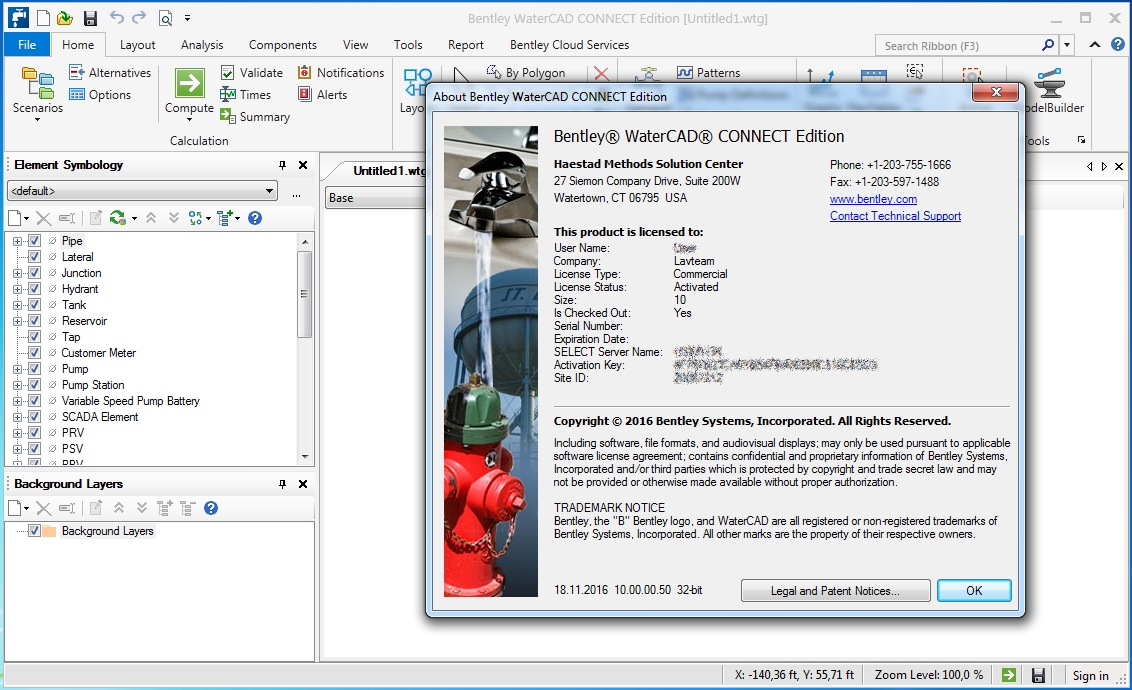
Task: Open Legal and Patent Notices
Action: pyautogui.click(x=835, y=590)
